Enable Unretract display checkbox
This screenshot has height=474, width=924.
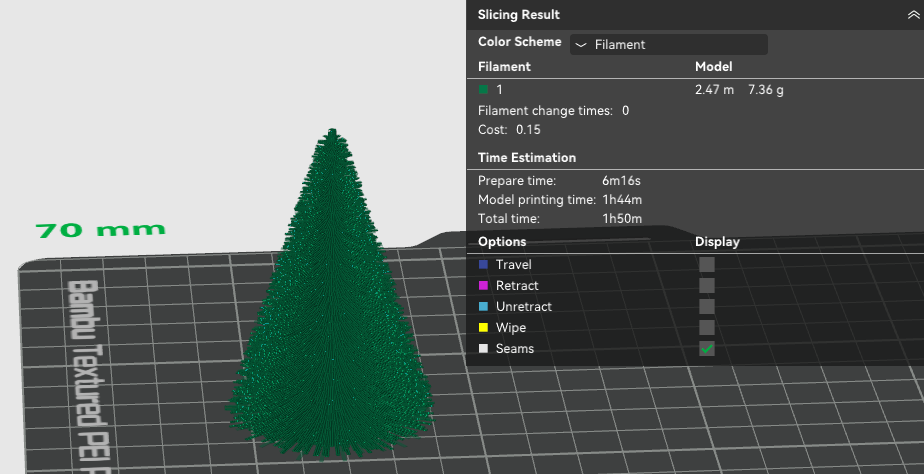point(707,307)
